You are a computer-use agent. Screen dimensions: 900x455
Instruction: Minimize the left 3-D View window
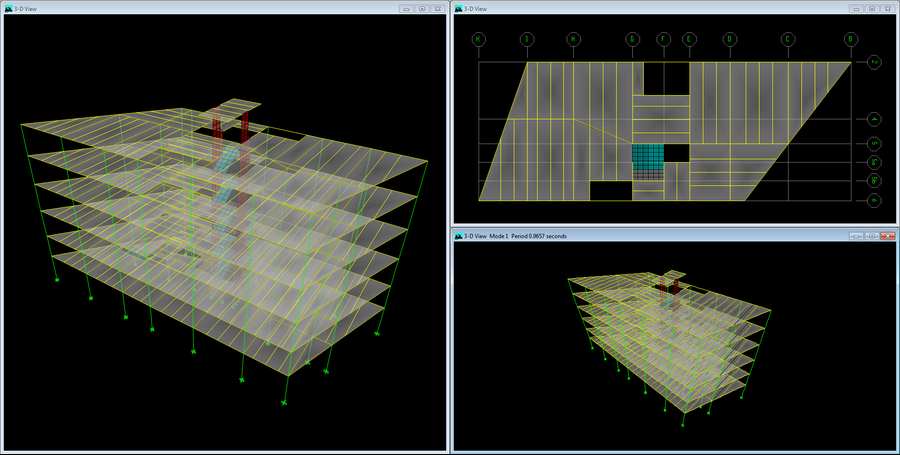point(405,8)
